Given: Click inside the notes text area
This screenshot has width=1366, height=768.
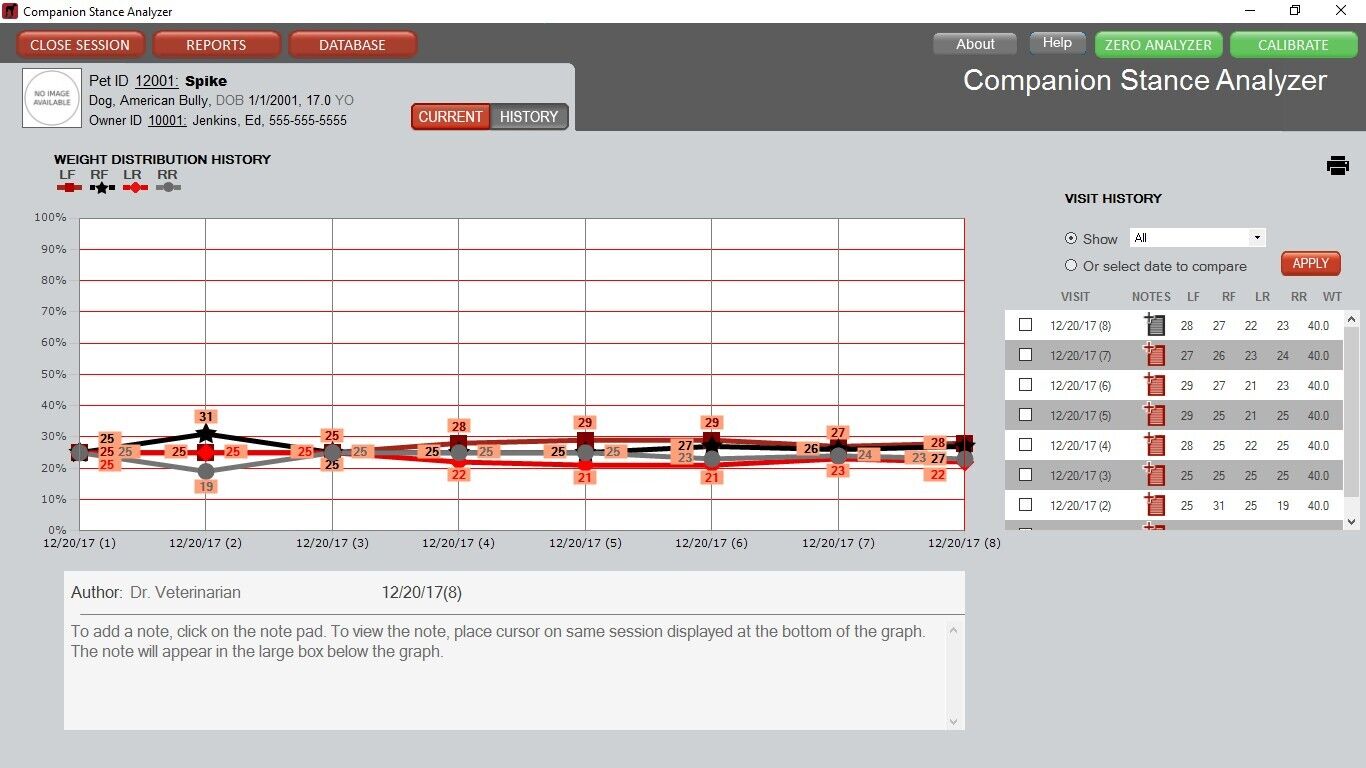Looking at the screenshot, I should [x=505, y=675].
